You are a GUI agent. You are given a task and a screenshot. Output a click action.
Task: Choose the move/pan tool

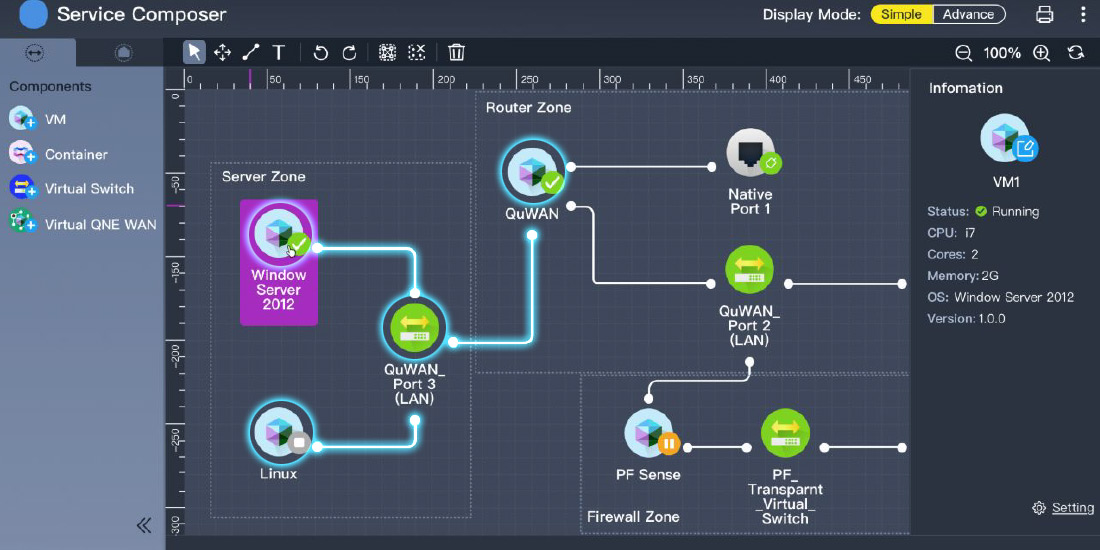coord(222,52)
